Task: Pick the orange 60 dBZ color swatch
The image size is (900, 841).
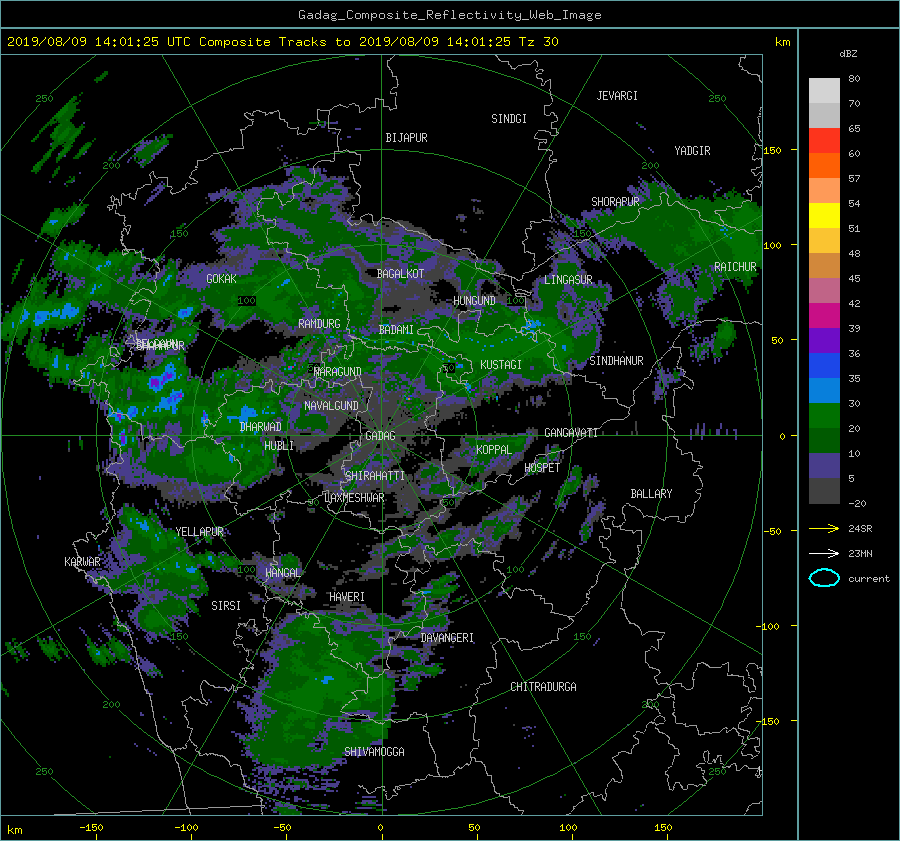Action: point(824,165)
